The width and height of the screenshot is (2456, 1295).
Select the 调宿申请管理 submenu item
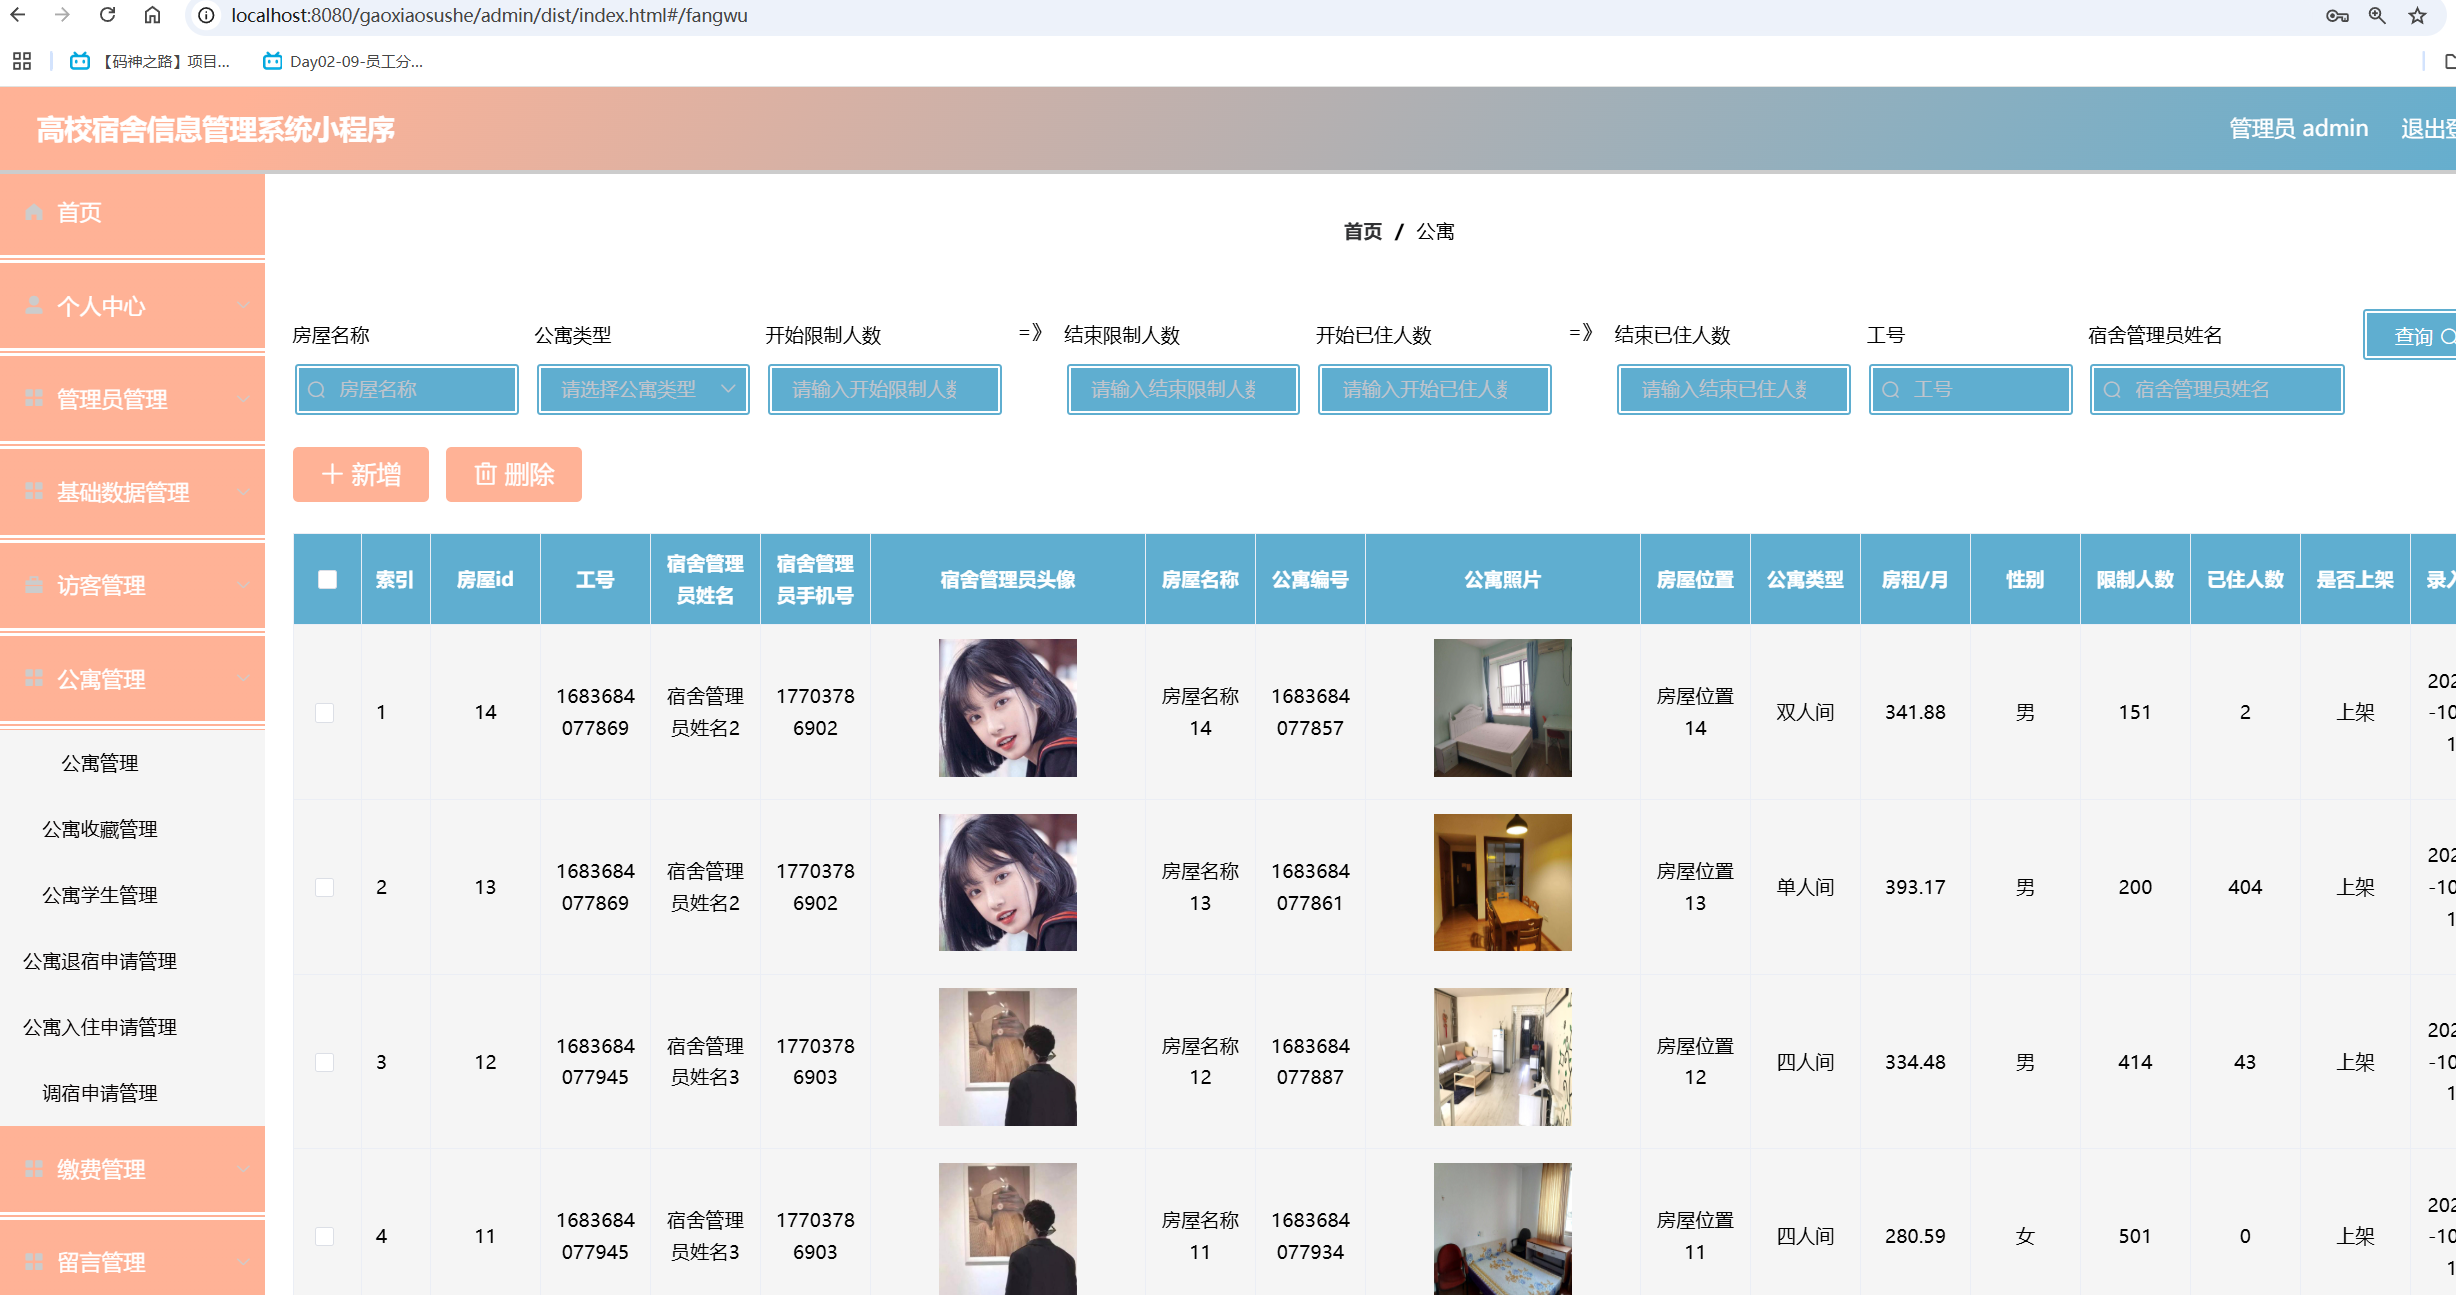(x=100, y=1093)
